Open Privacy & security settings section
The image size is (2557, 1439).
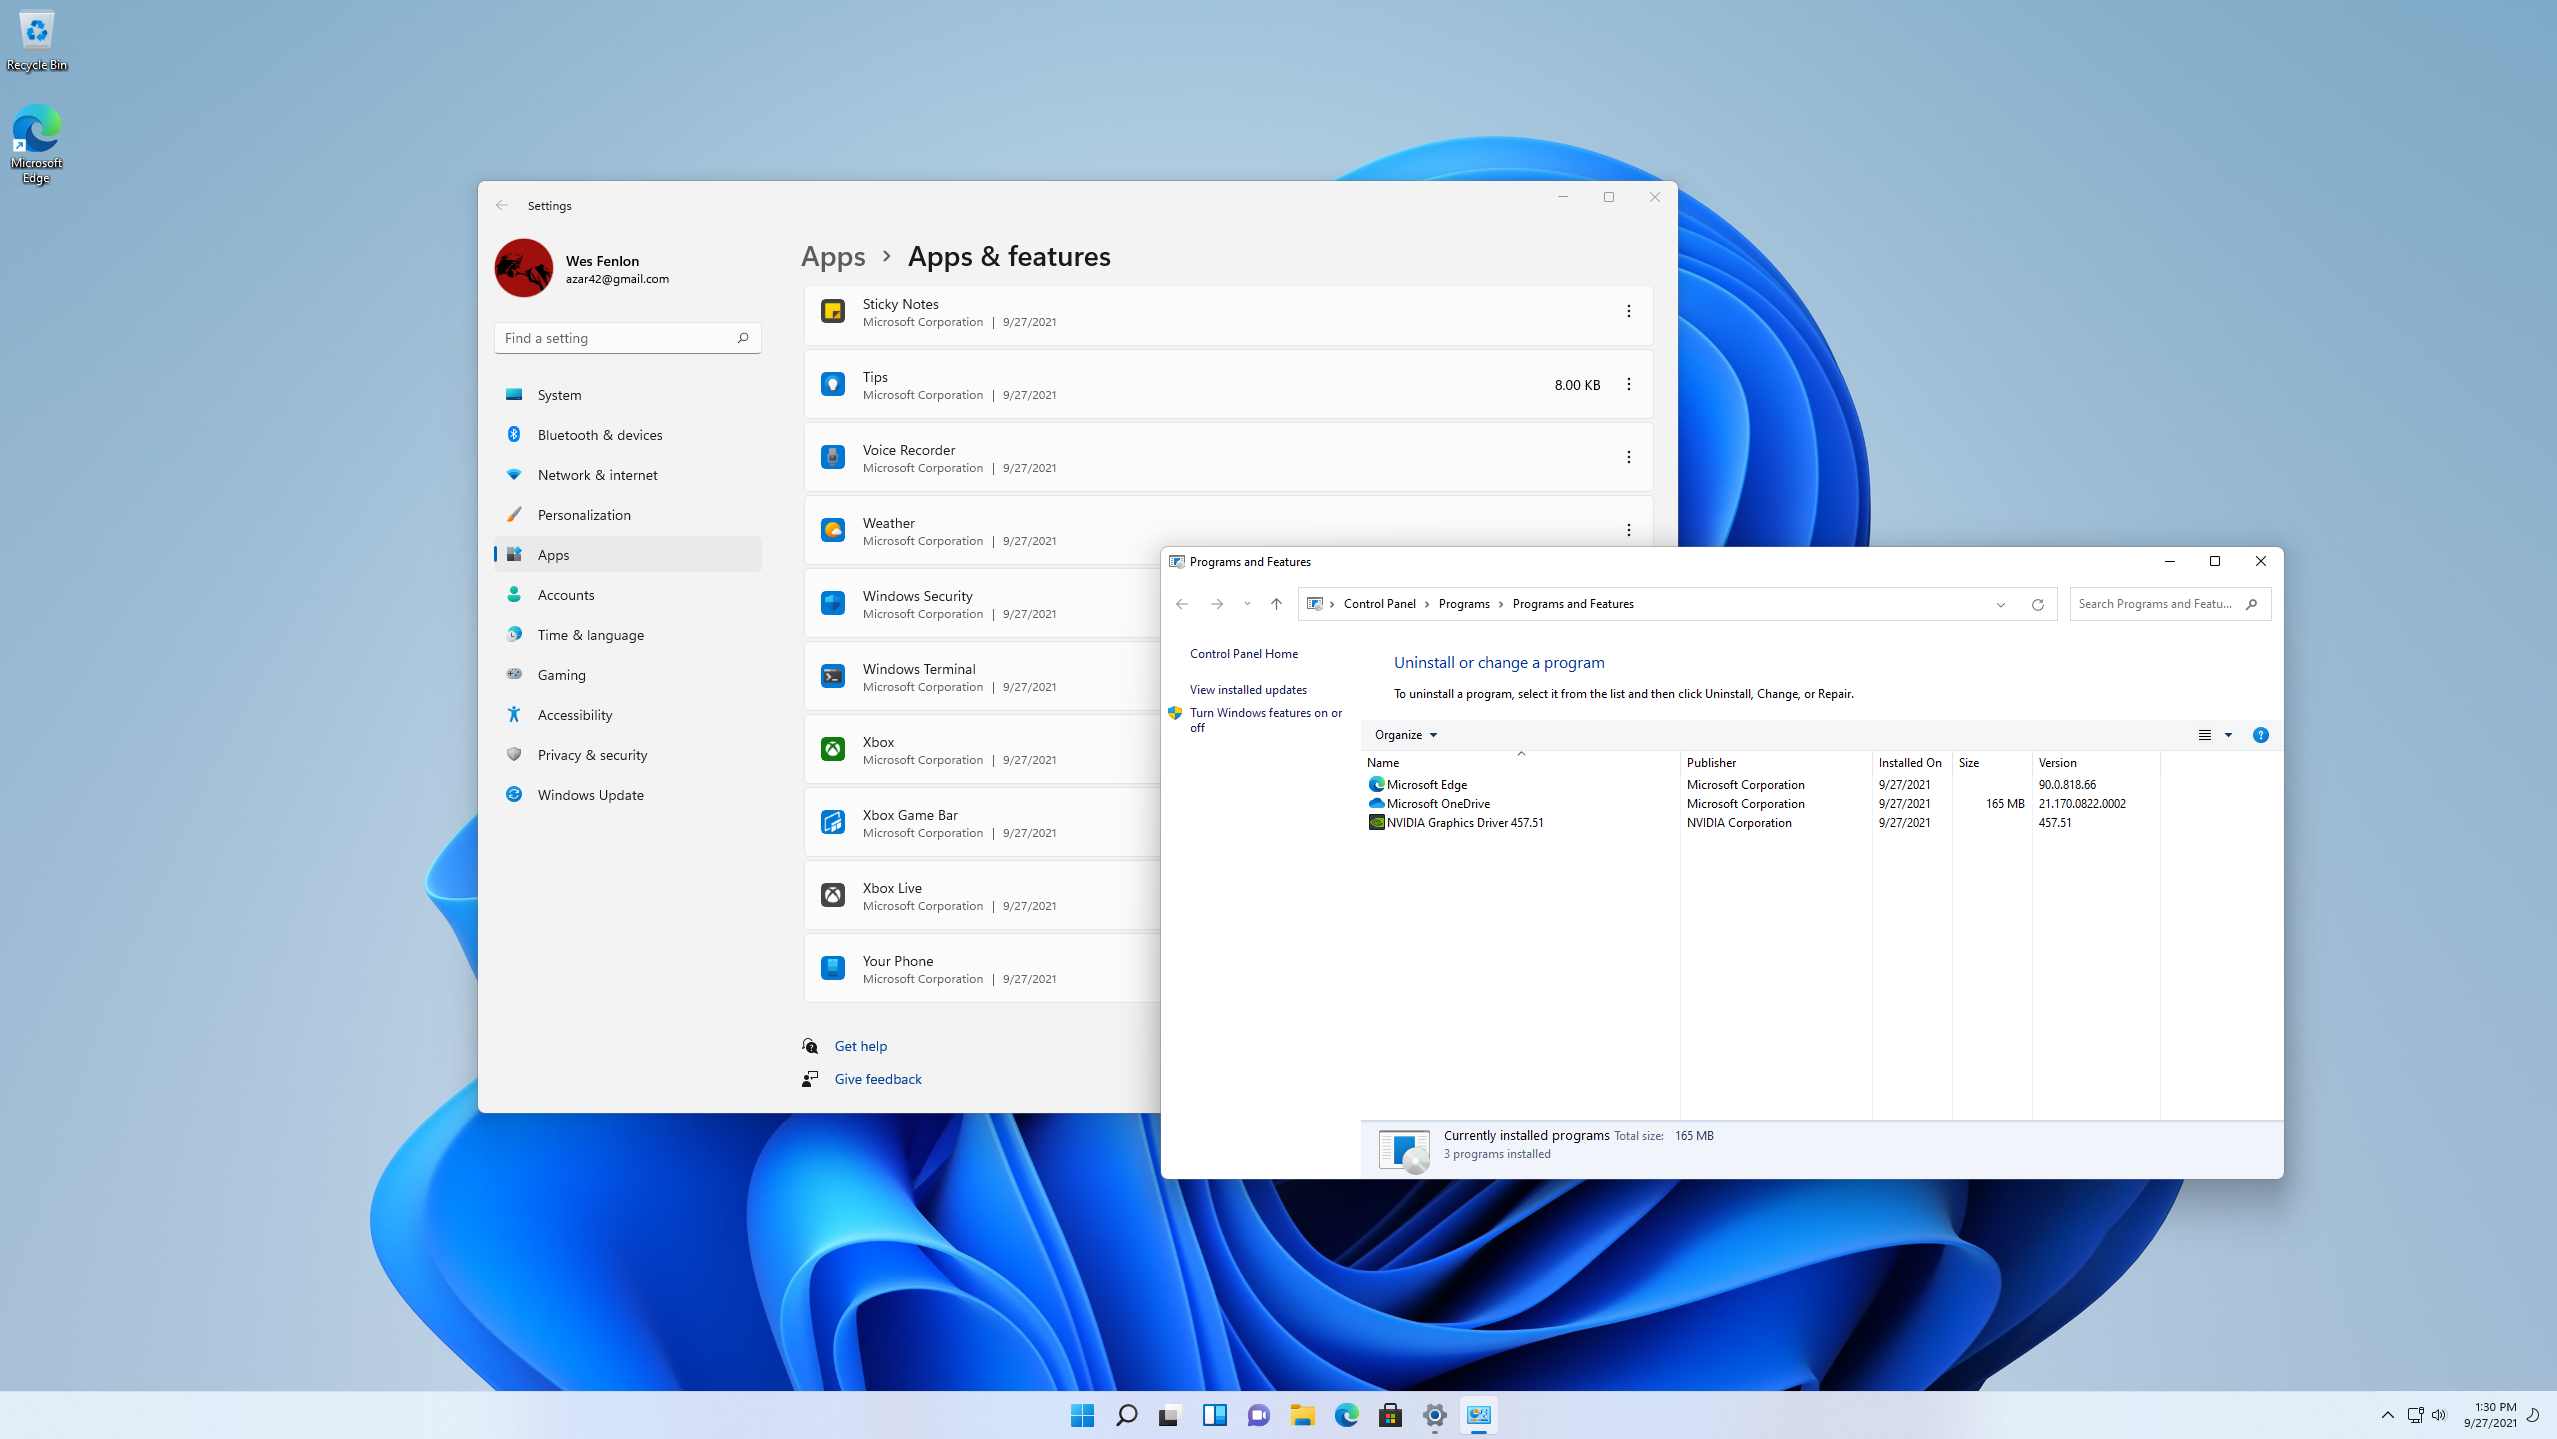592,755
